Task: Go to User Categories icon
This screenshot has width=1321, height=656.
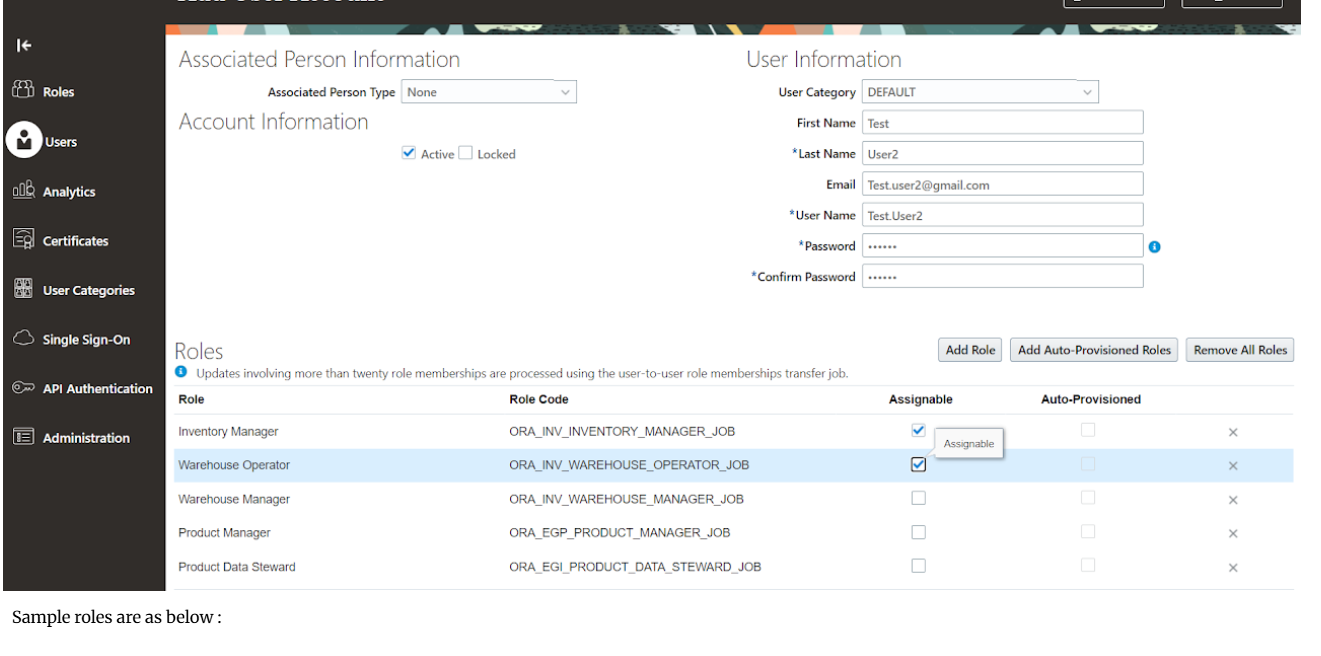Action: (24, 289)
